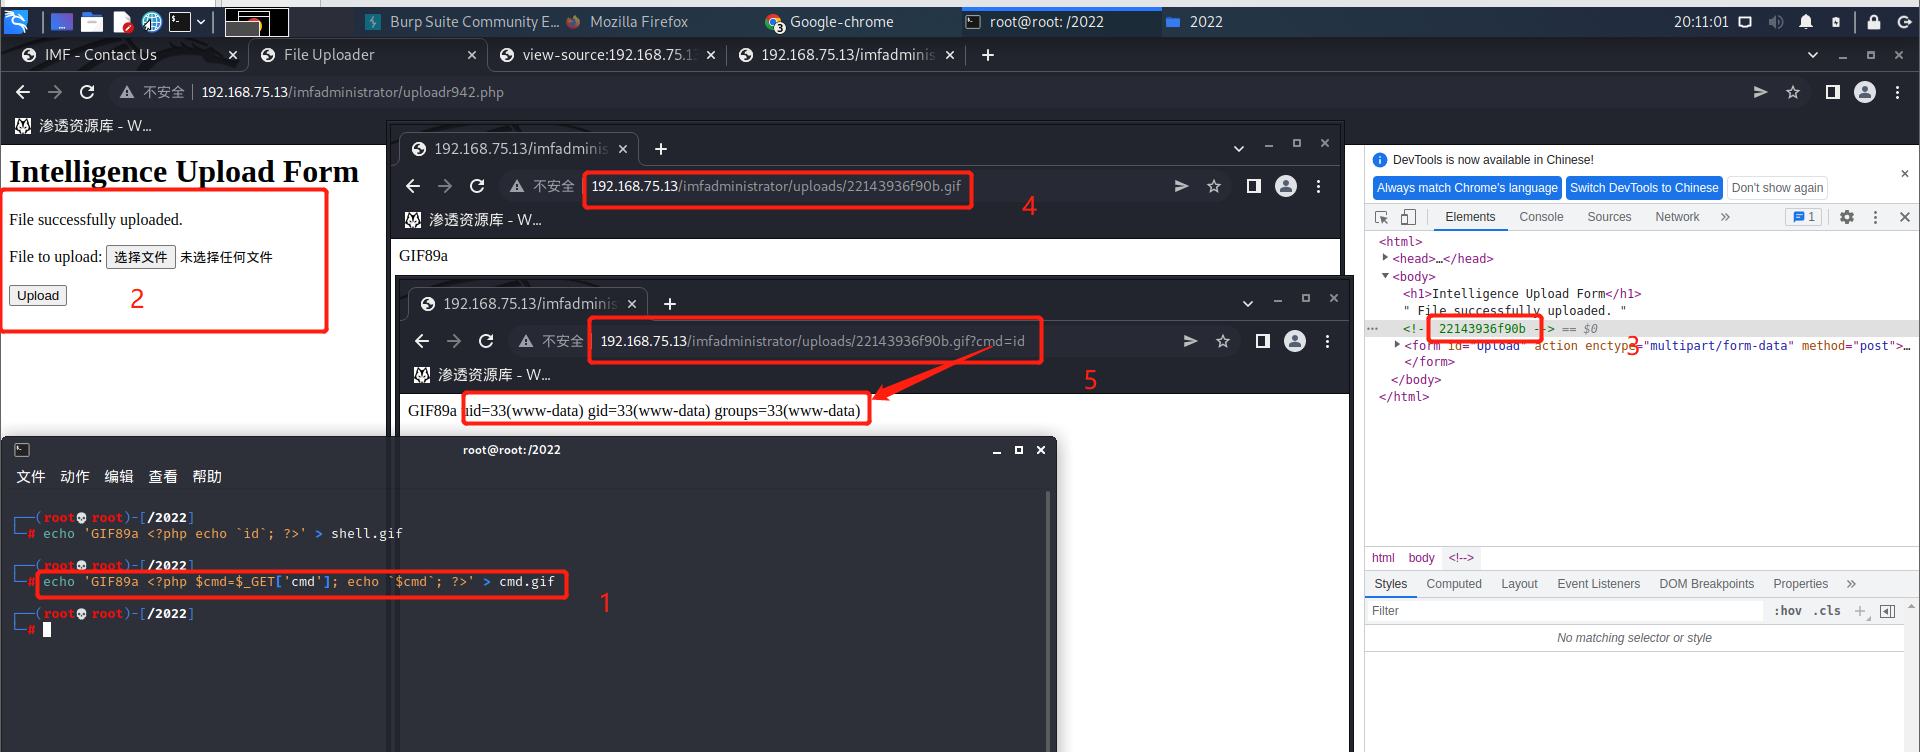Switch to the Network tab in DevTools
Image resolution: width=1920 pixels, height=752 pixels.
pyautogui.click(x=1677, y=217)
